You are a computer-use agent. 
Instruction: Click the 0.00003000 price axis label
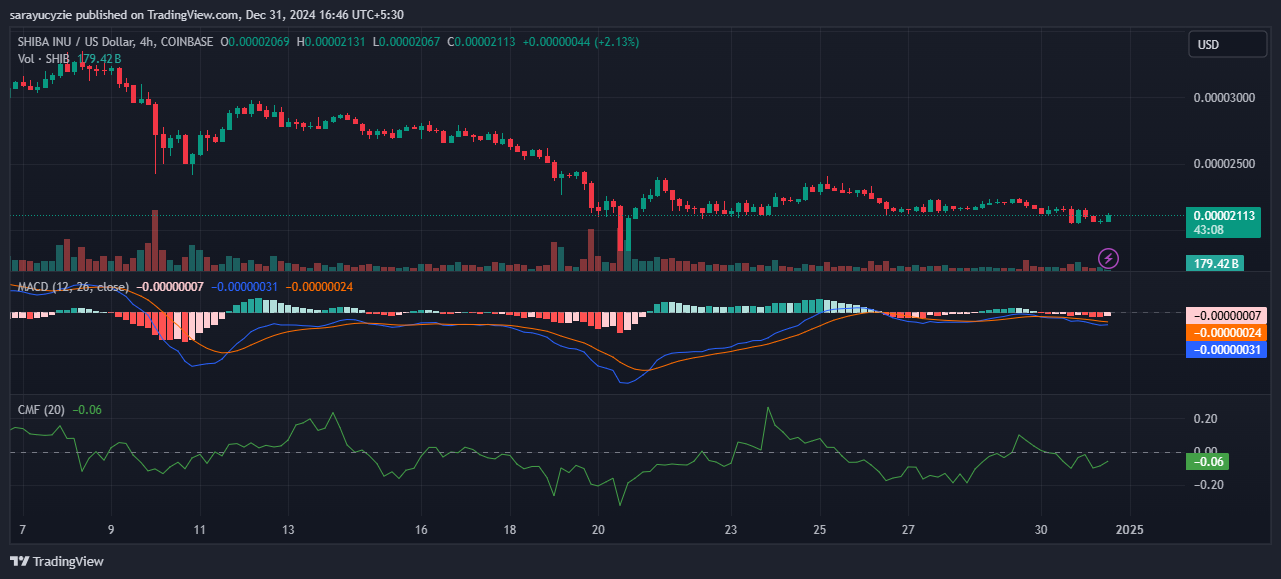pos(1225,98)
